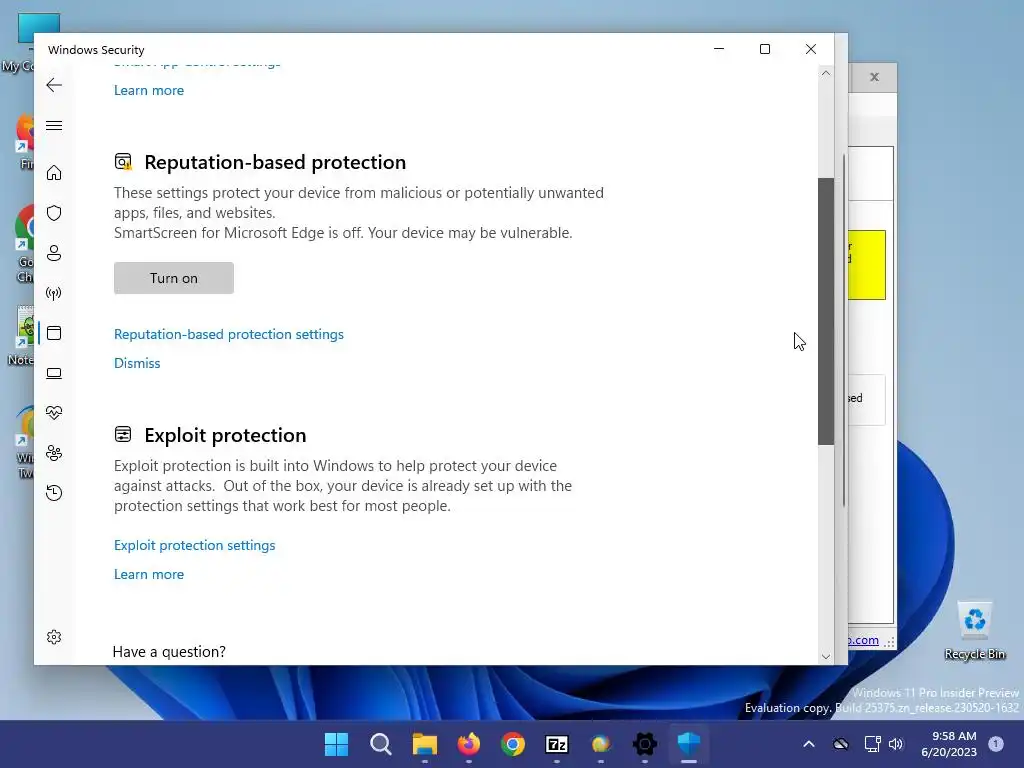Image resolution: width=1024 pixels, height=768 pixels.
Task: Open Settings gear app on taskbar
Action: tap(645, 744)
